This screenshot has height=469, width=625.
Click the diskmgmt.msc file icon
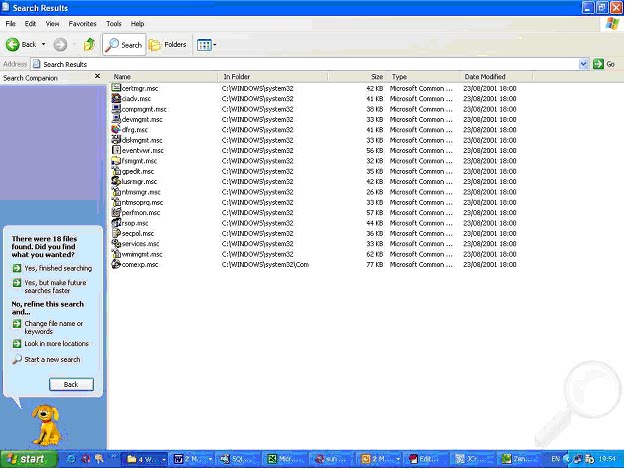116,139
